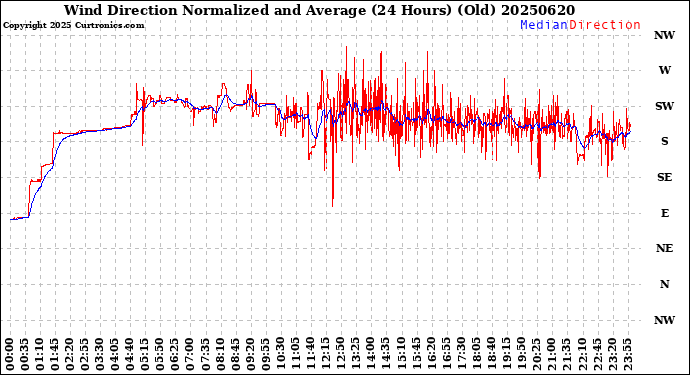690x375 pixels.
Task: Click the 04:05 time axis label
Action: click(114, 355)
